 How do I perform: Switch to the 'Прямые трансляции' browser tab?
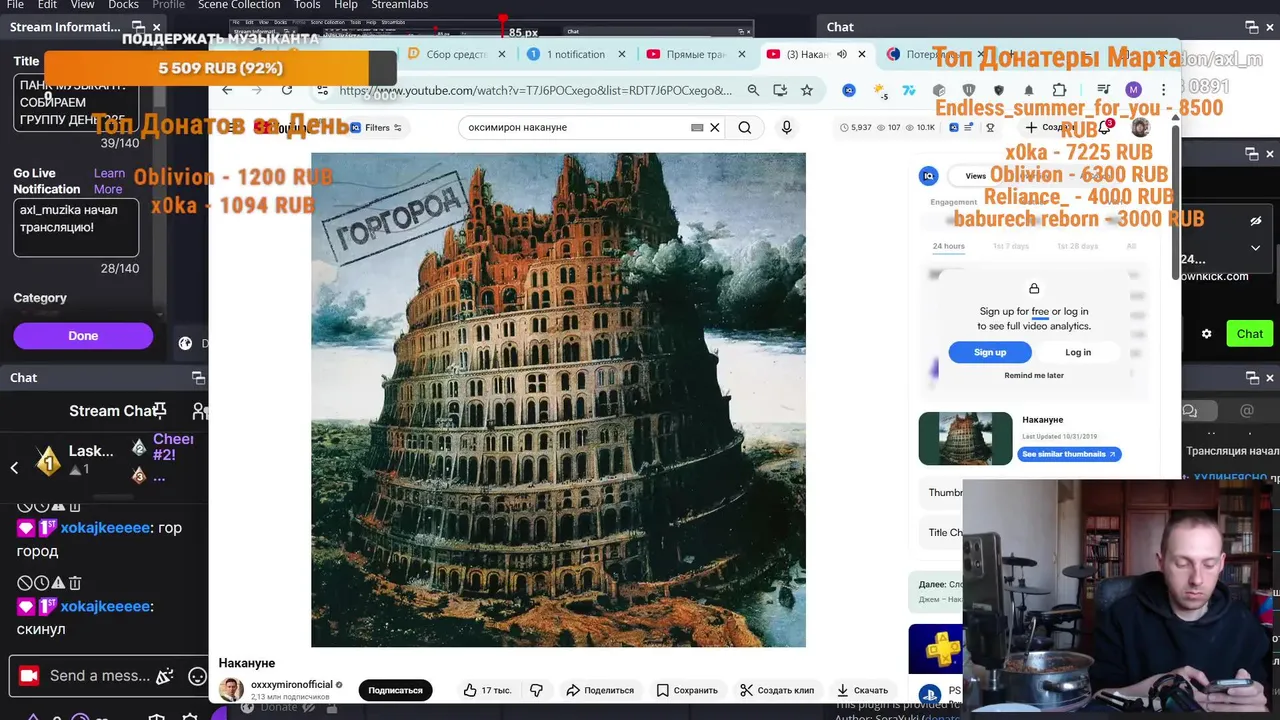click(x=697, y=54)
